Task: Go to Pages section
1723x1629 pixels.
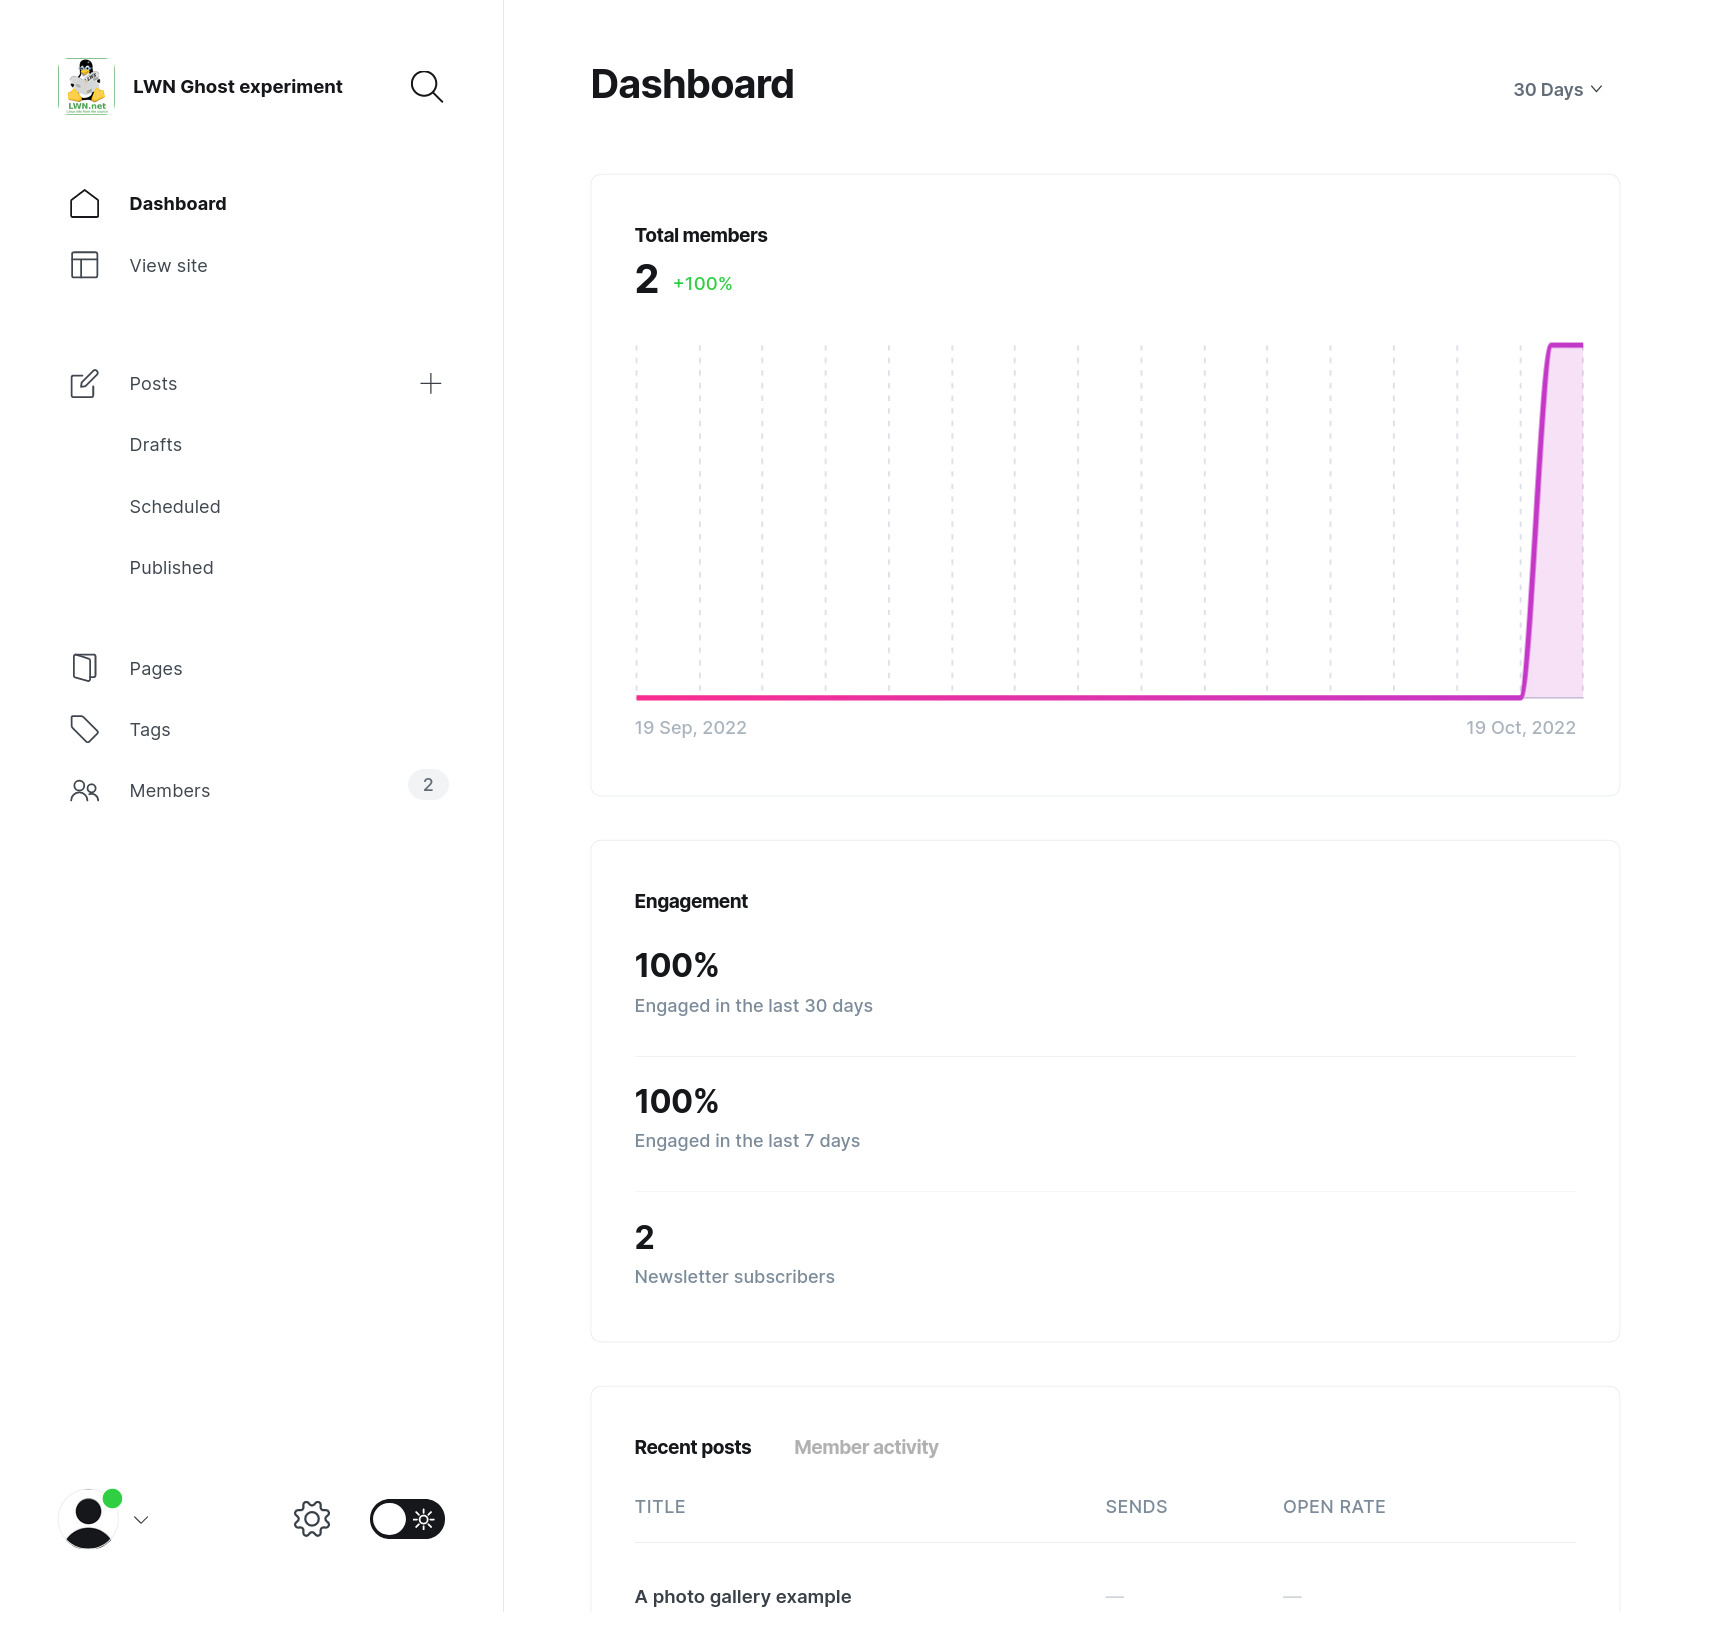Action: (156, 669)
